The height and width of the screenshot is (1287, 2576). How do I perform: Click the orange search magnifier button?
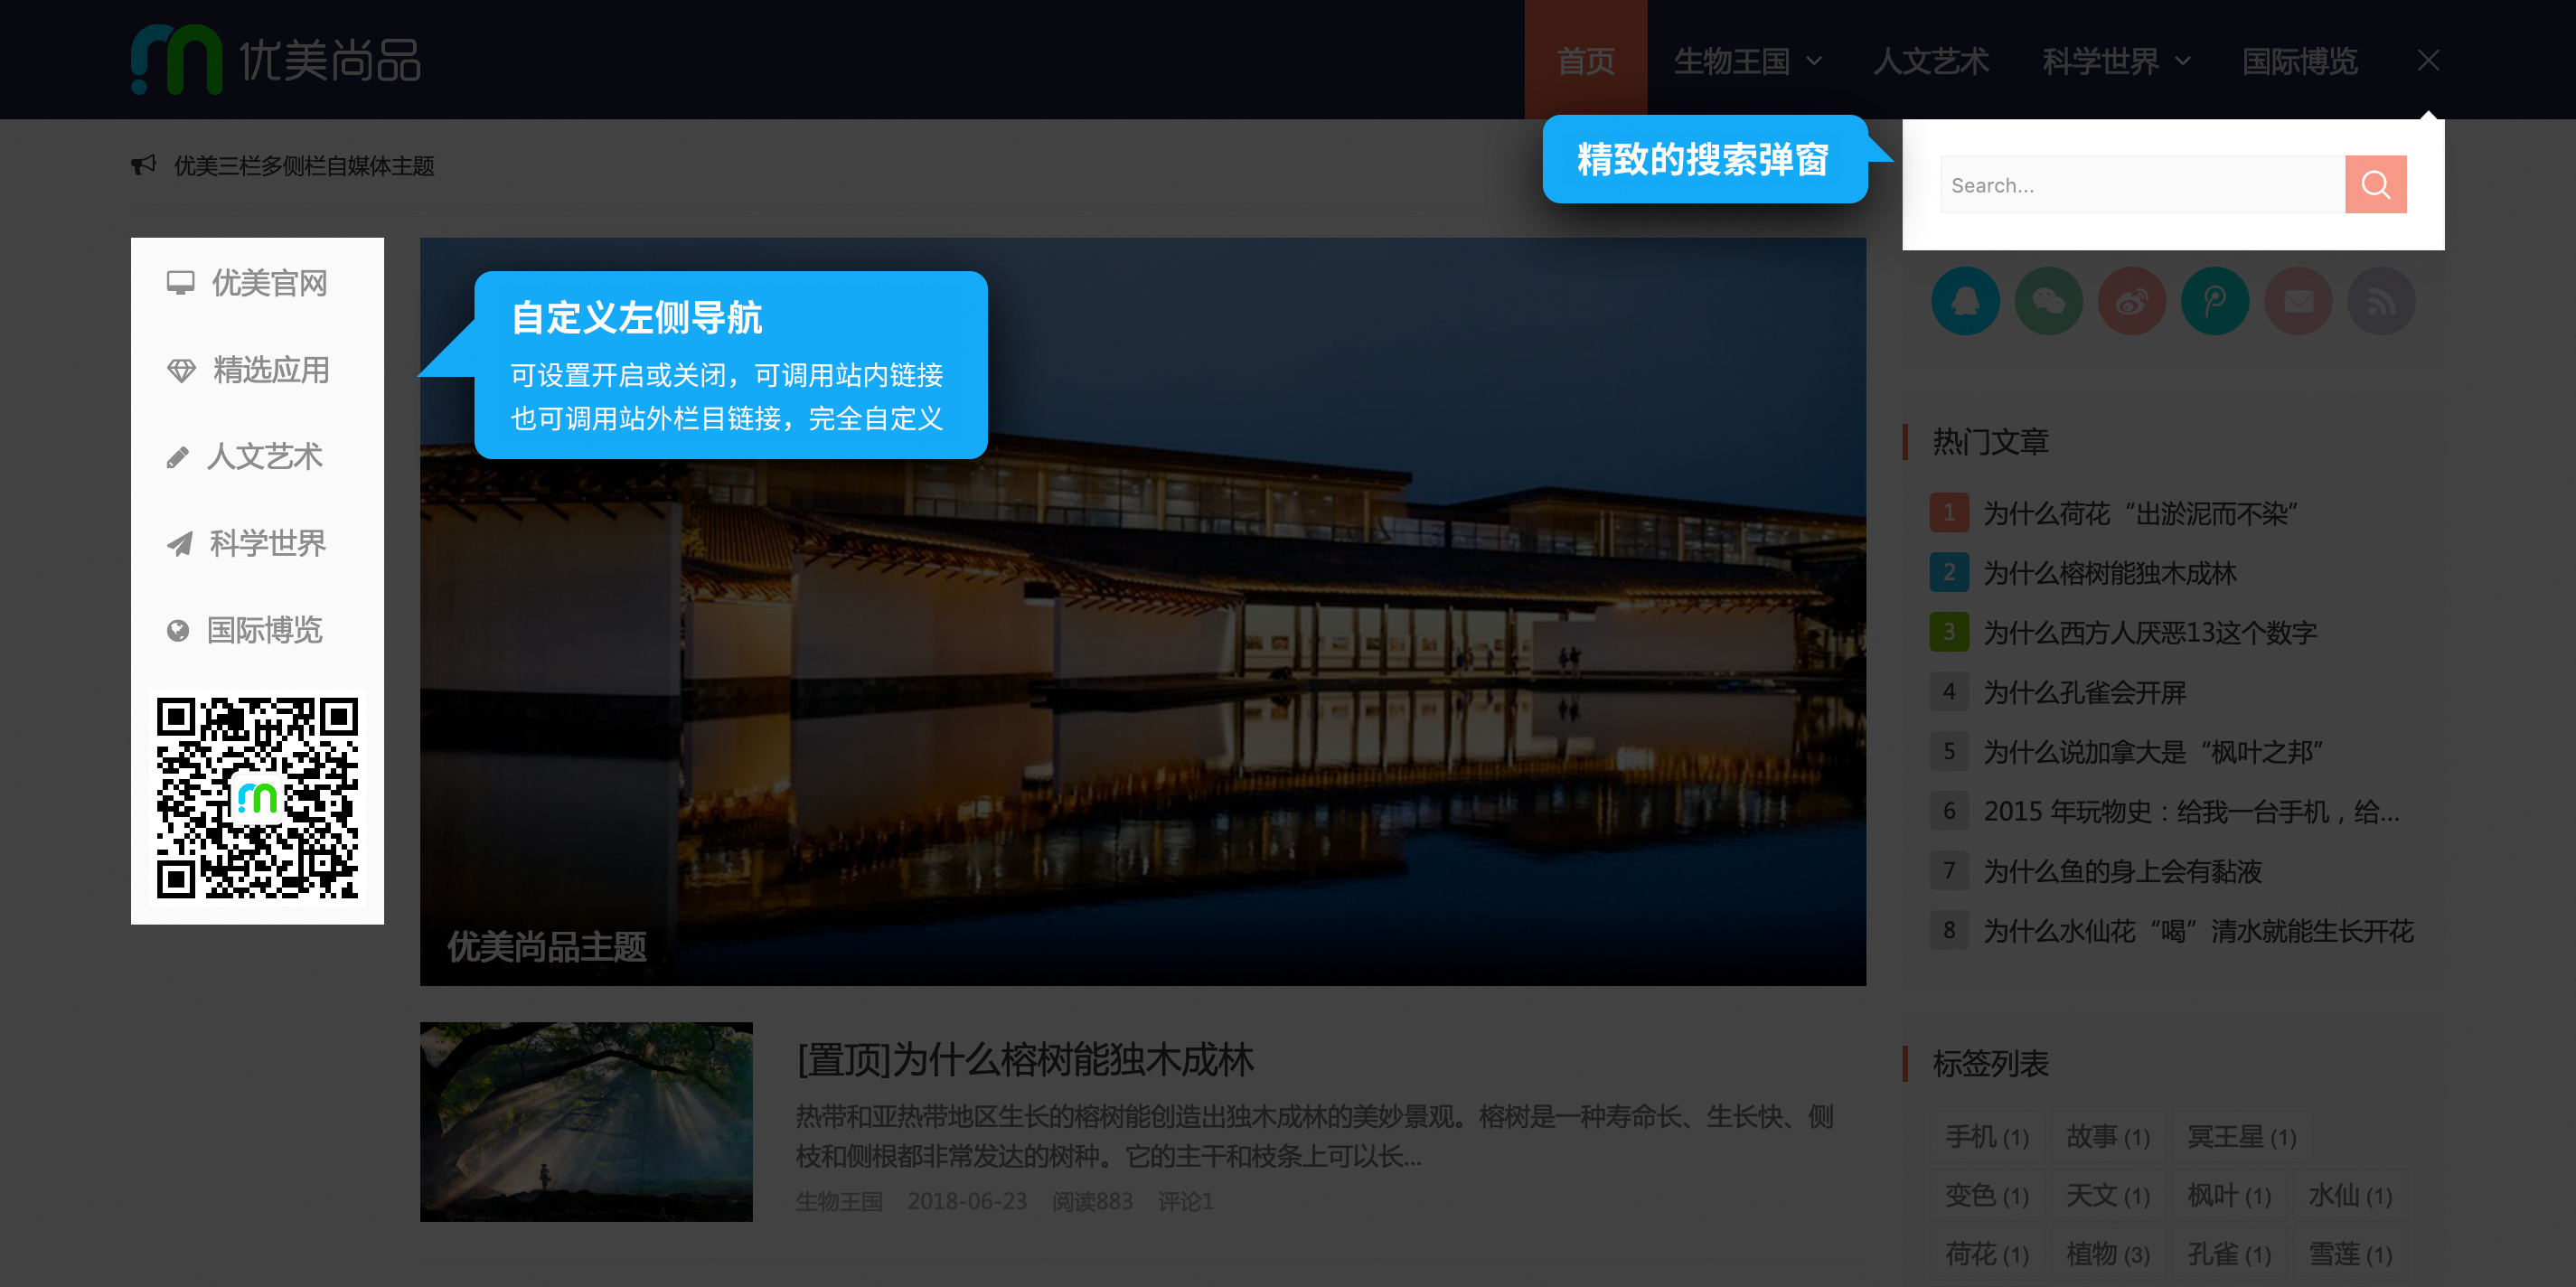pyautogui.click(x=2375, y=184)
